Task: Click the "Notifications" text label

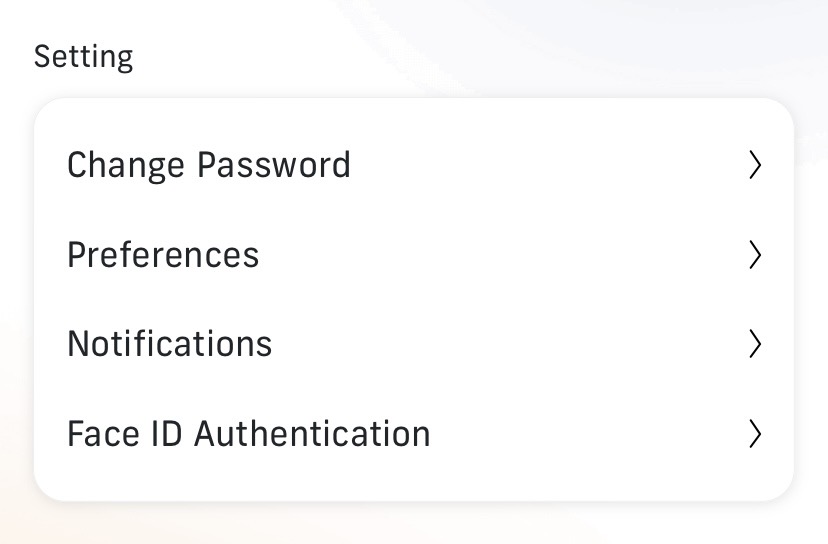Action: [170, 344]
